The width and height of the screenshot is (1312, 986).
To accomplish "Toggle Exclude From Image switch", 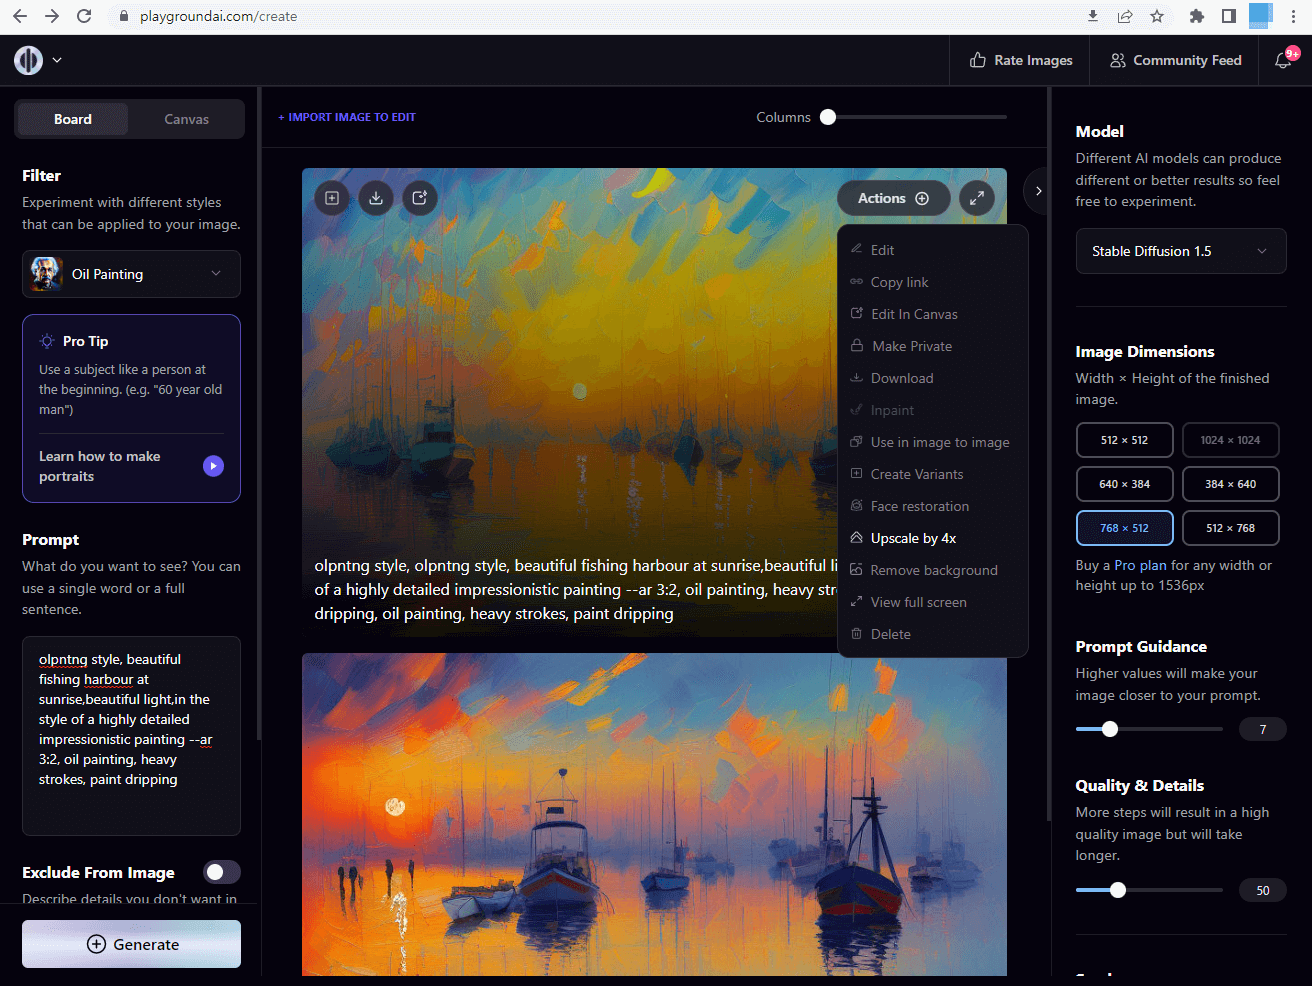I will pos(222,872).
